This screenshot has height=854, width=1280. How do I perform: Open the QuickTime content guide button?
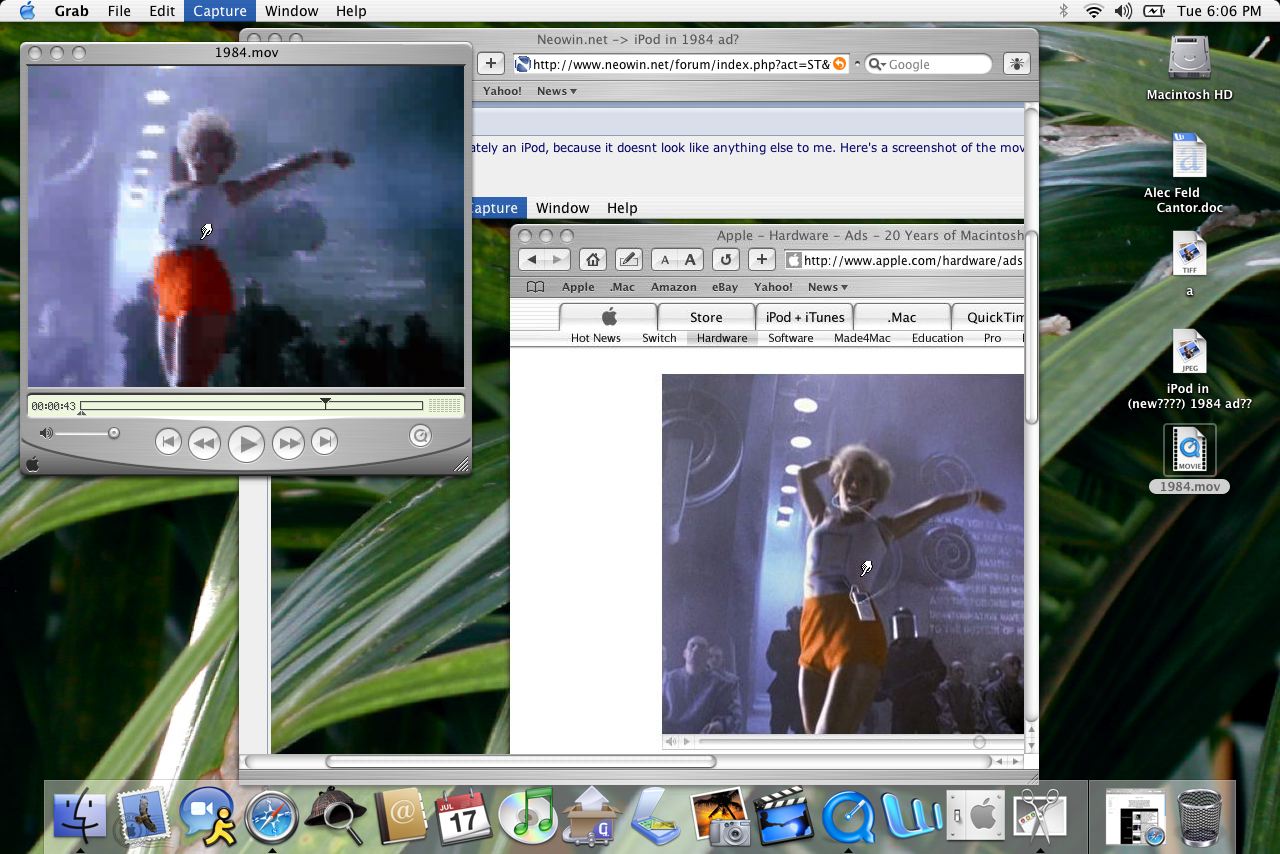tap(421, 436)
